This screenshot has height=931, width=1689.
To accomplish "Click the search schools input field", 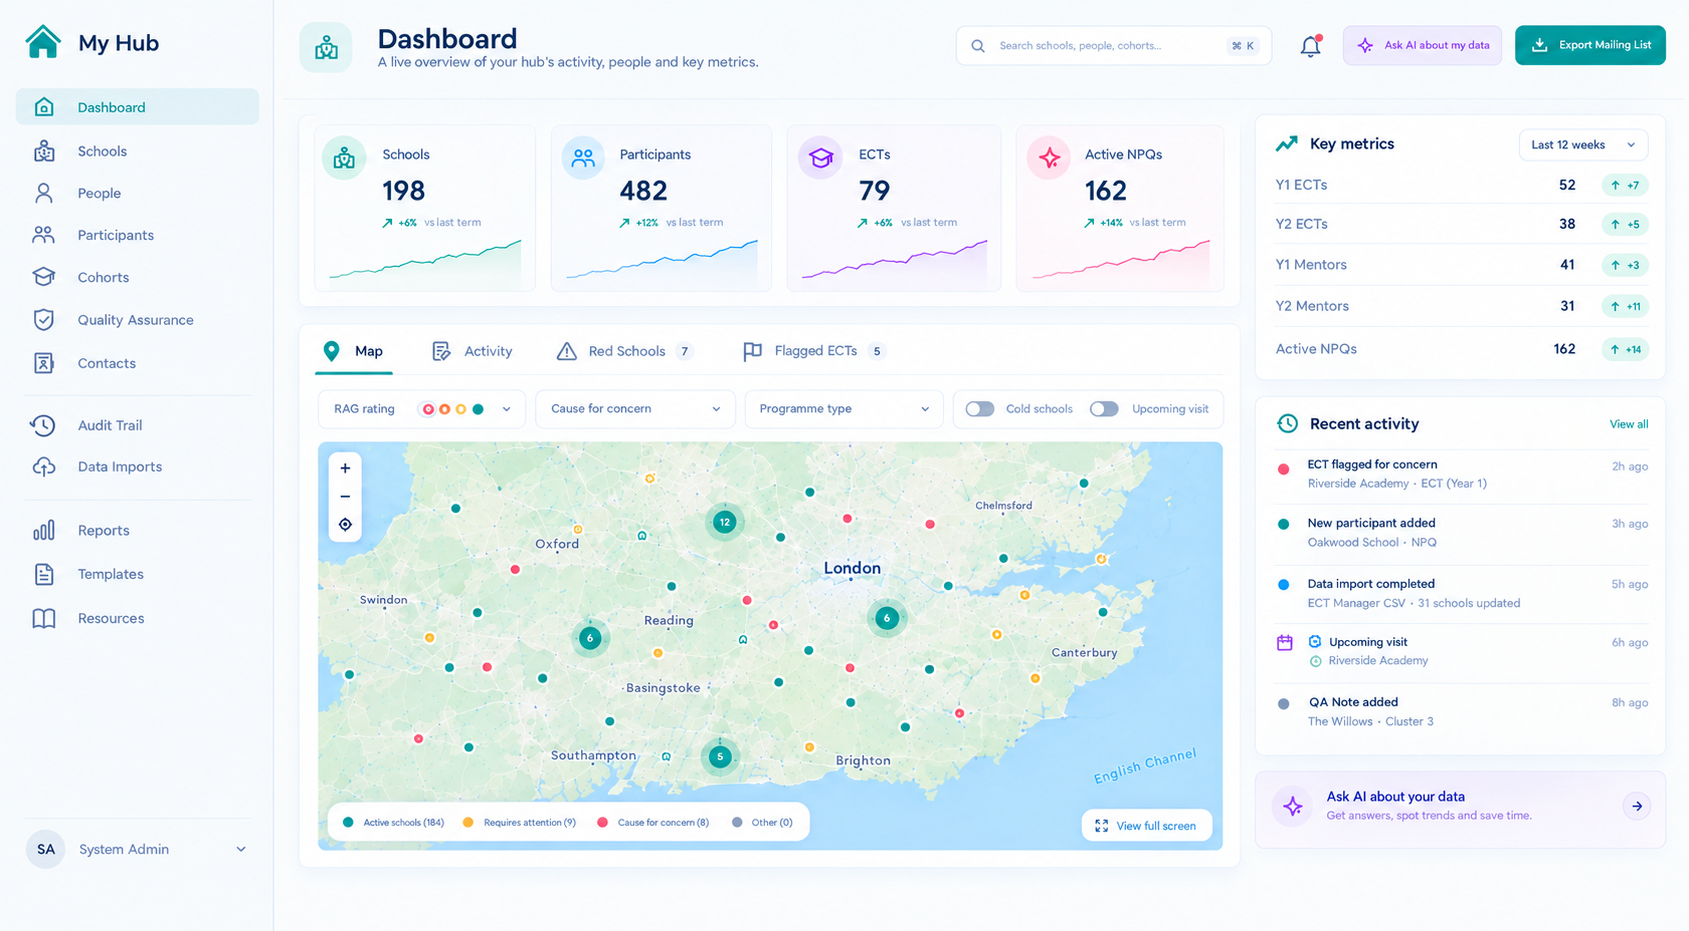I will click(1113, 46).
